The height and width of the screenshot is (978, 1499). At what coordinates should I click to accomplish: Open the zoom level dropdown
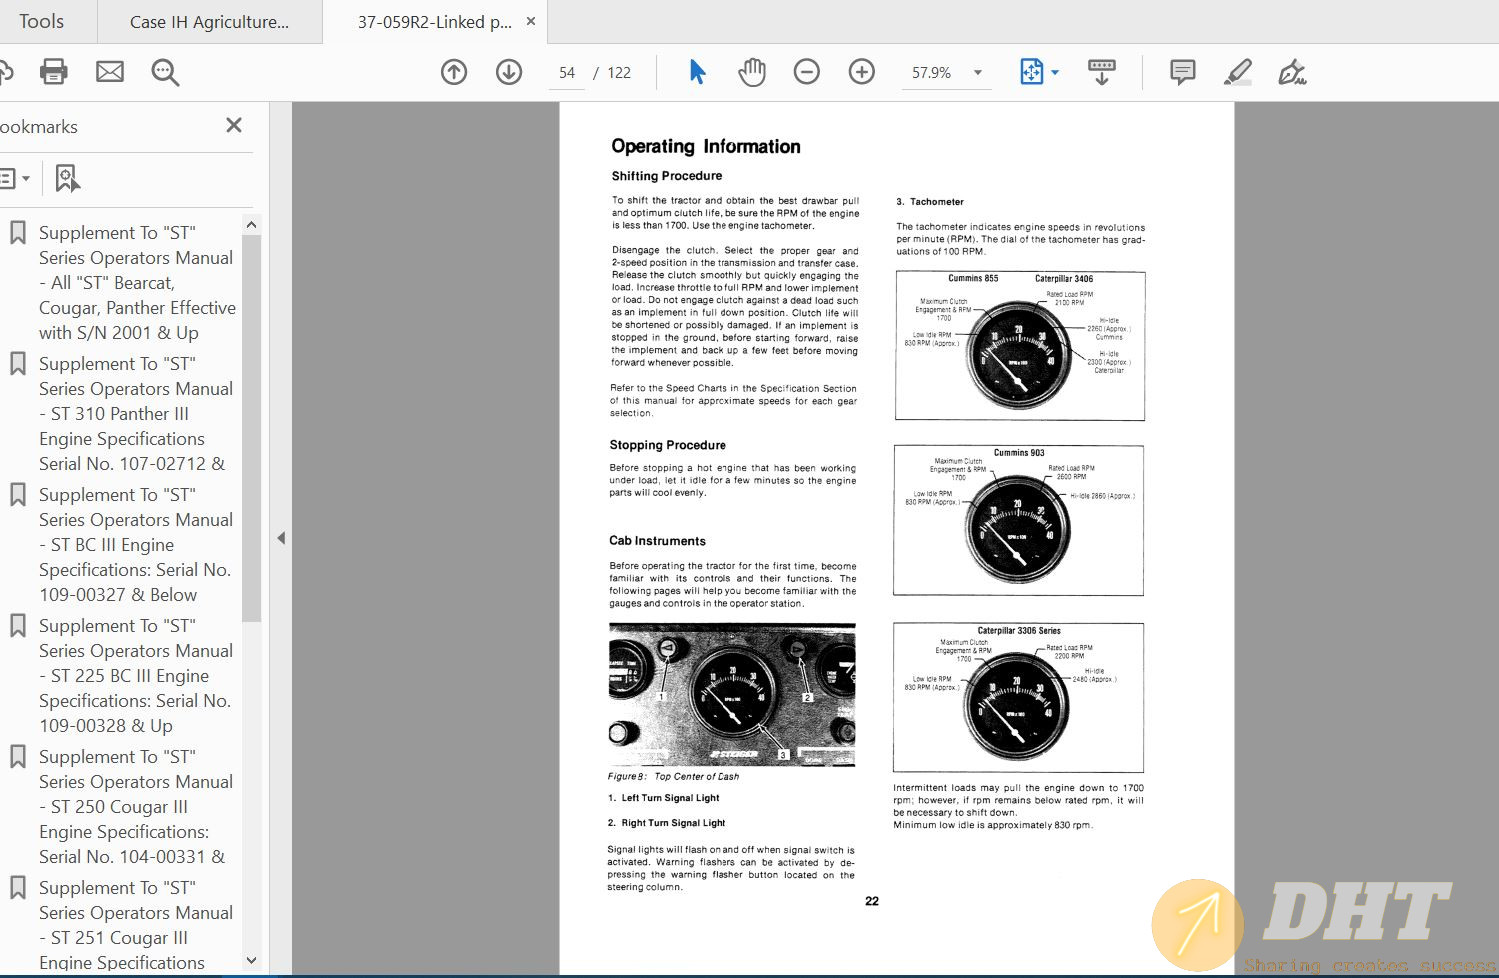tap(978, 72)
